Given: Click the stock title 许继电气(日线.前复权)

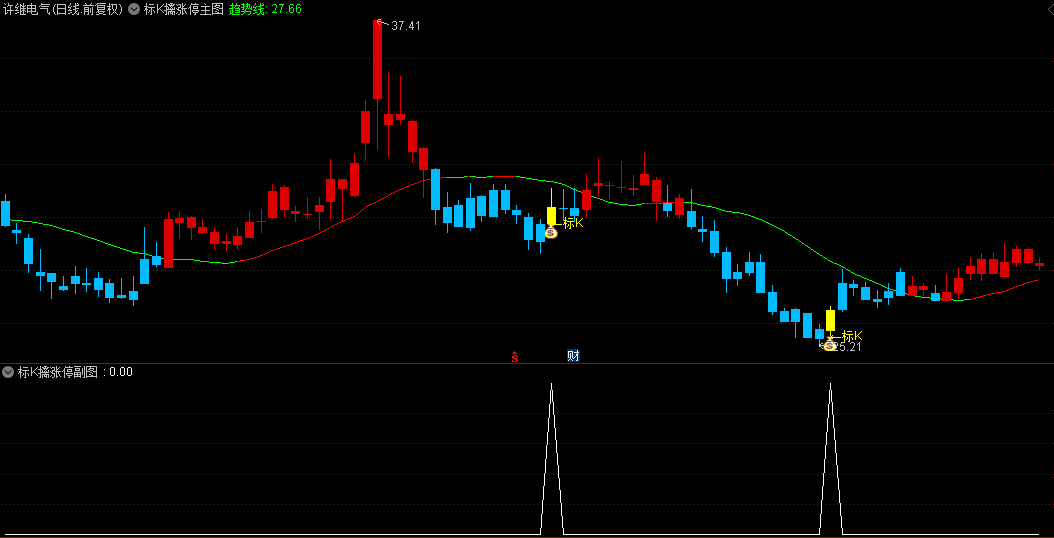Looking at the screenshot, I should click(x=63, y=9).
